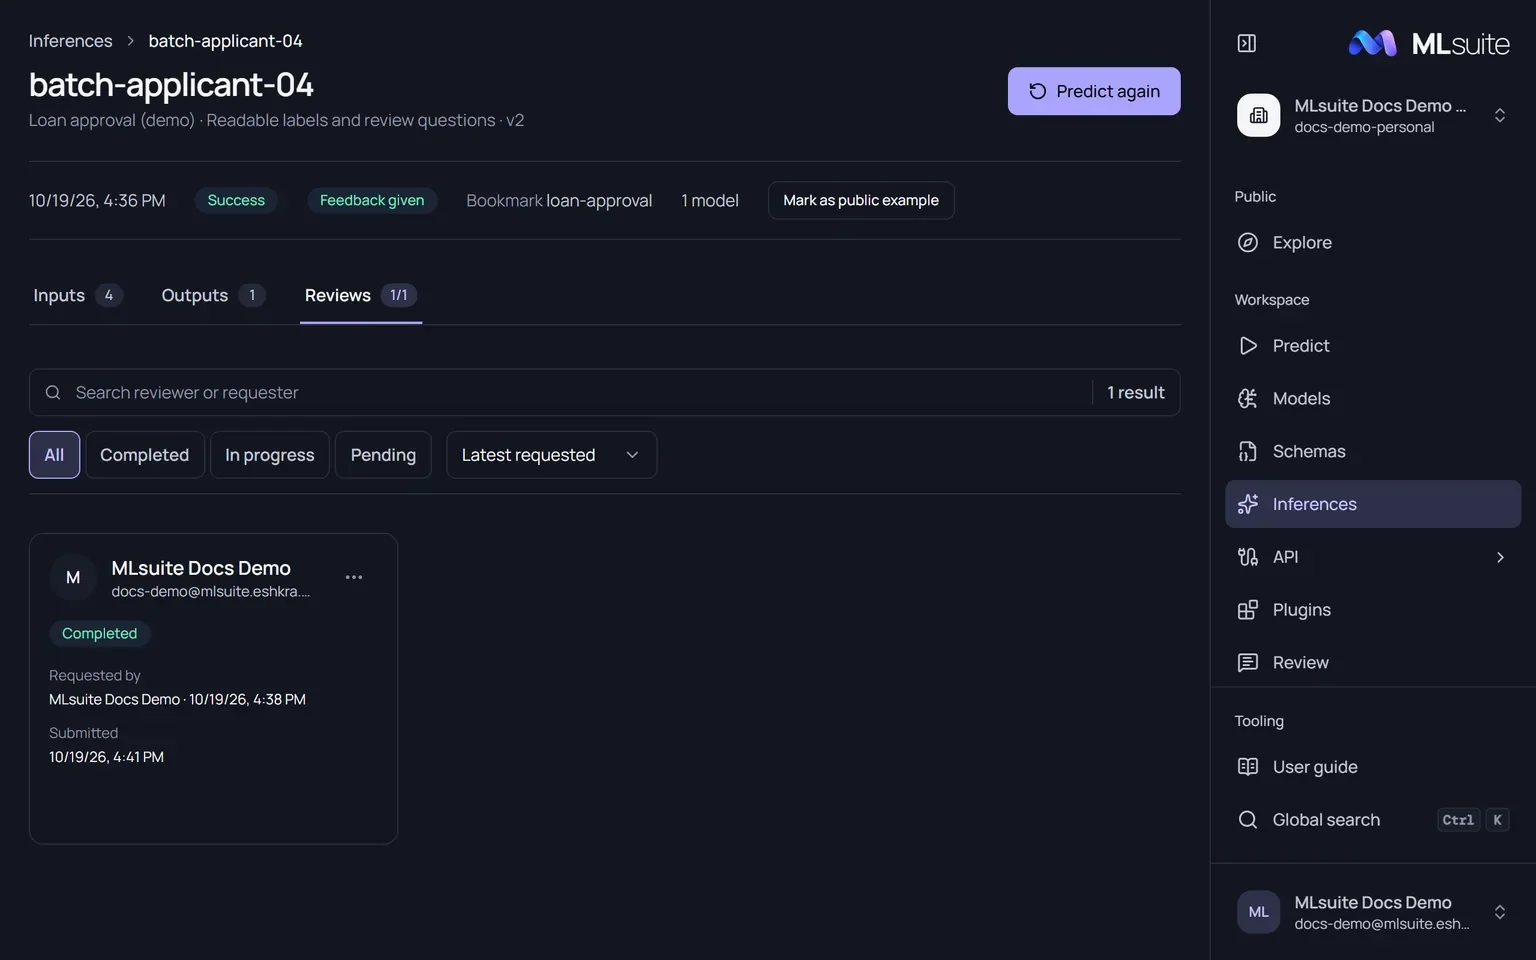The height and width of the screenshot is (960, 1536).
Task: Click the reviewer name MLsuite Docs Demo on card
Action: (201, 568)
